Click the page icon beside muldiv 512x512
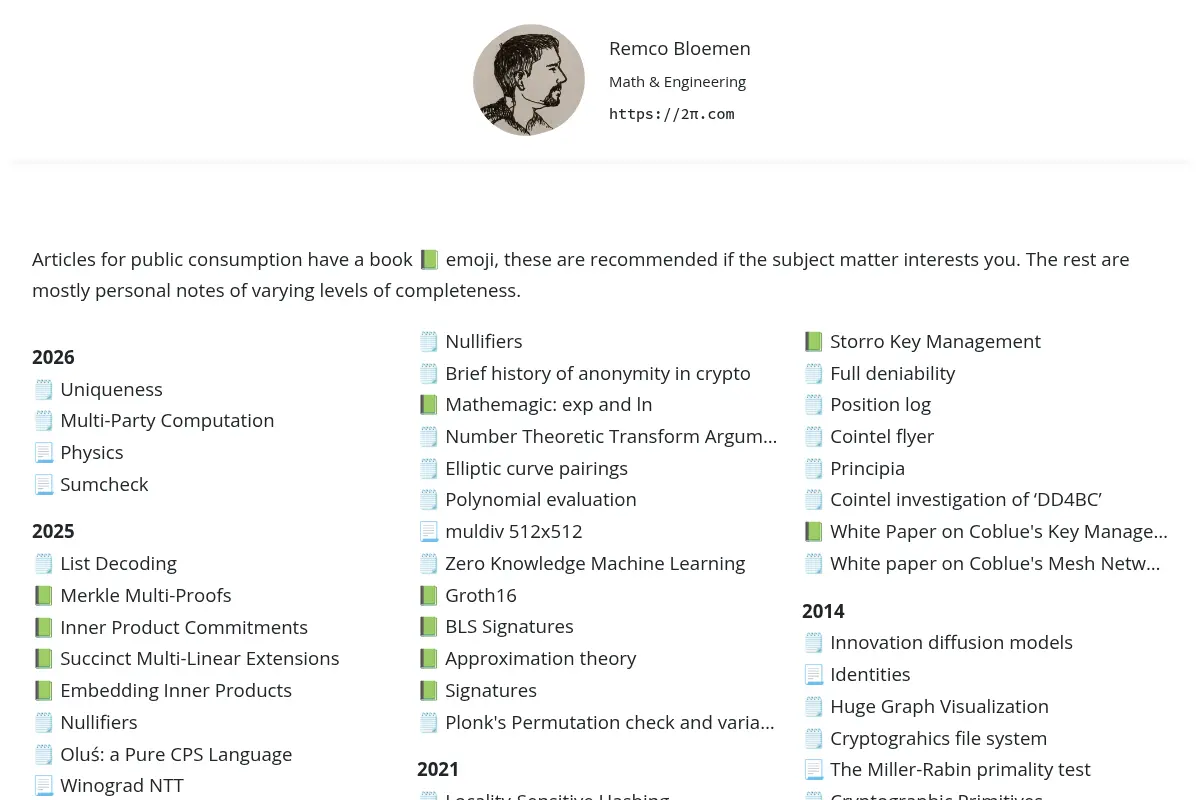Image resolution: width=1200 pixels, height=800 pixels. (x=428, y=531)
